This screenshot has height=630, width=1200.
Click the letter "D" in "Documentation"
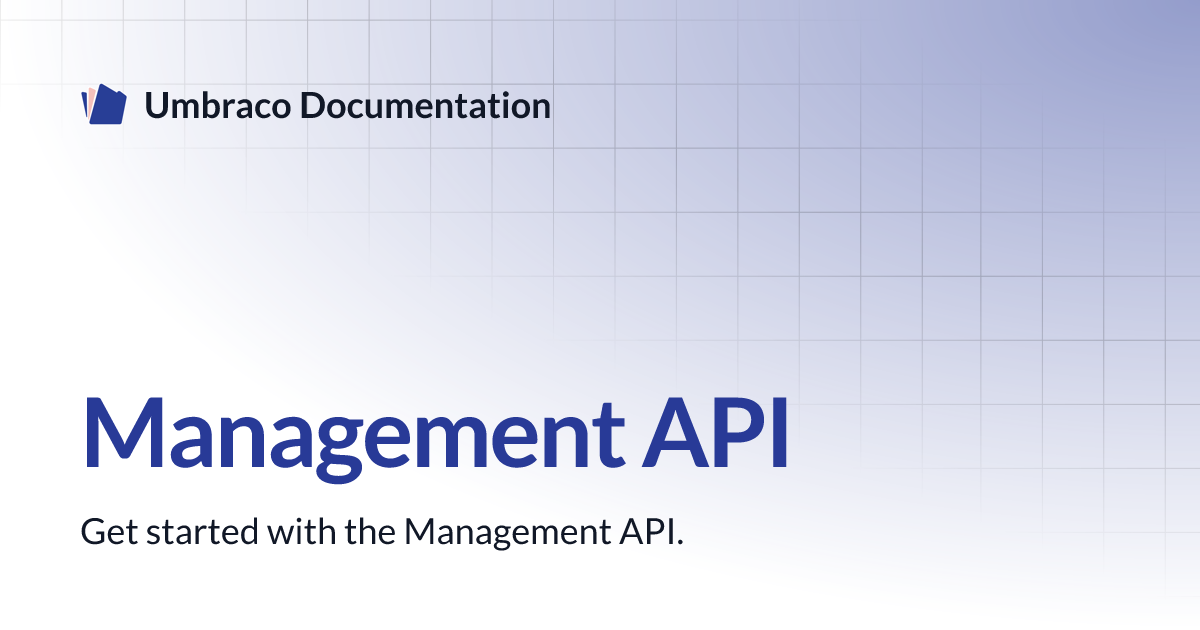coord(312,106)
